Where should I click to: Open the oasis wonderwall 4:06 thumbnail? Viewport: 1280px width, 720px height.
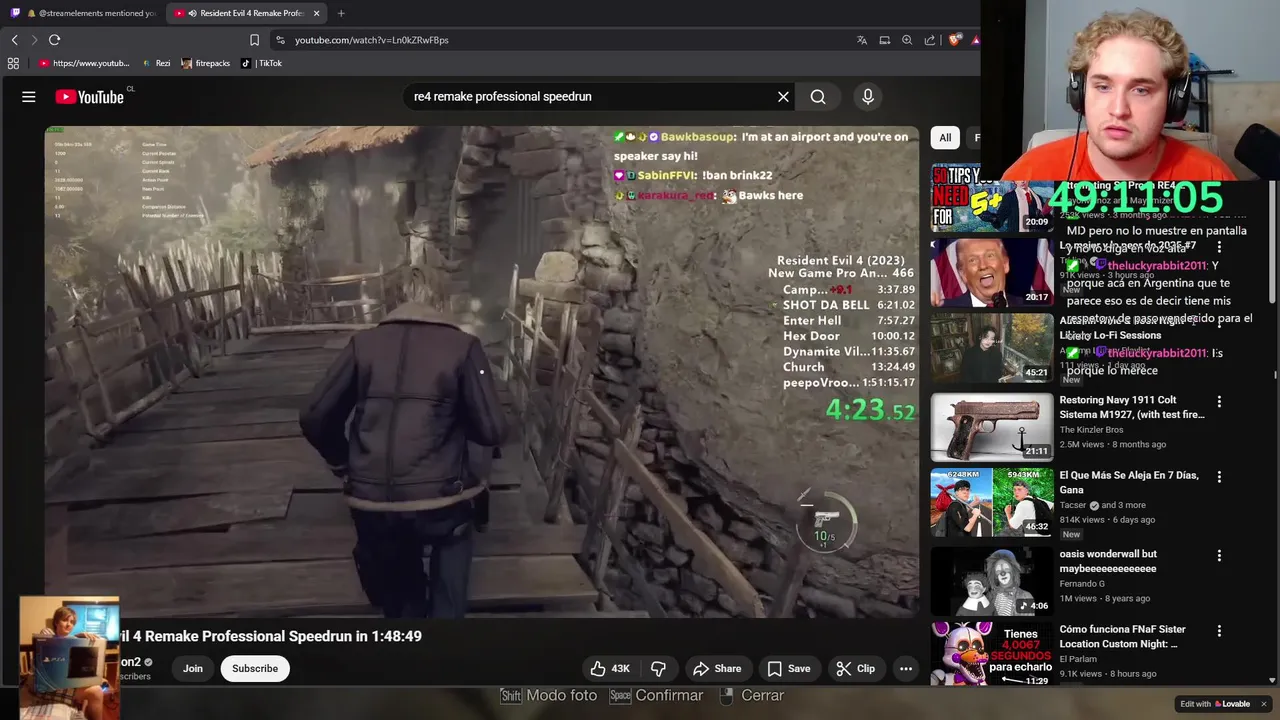click(992, 580)
